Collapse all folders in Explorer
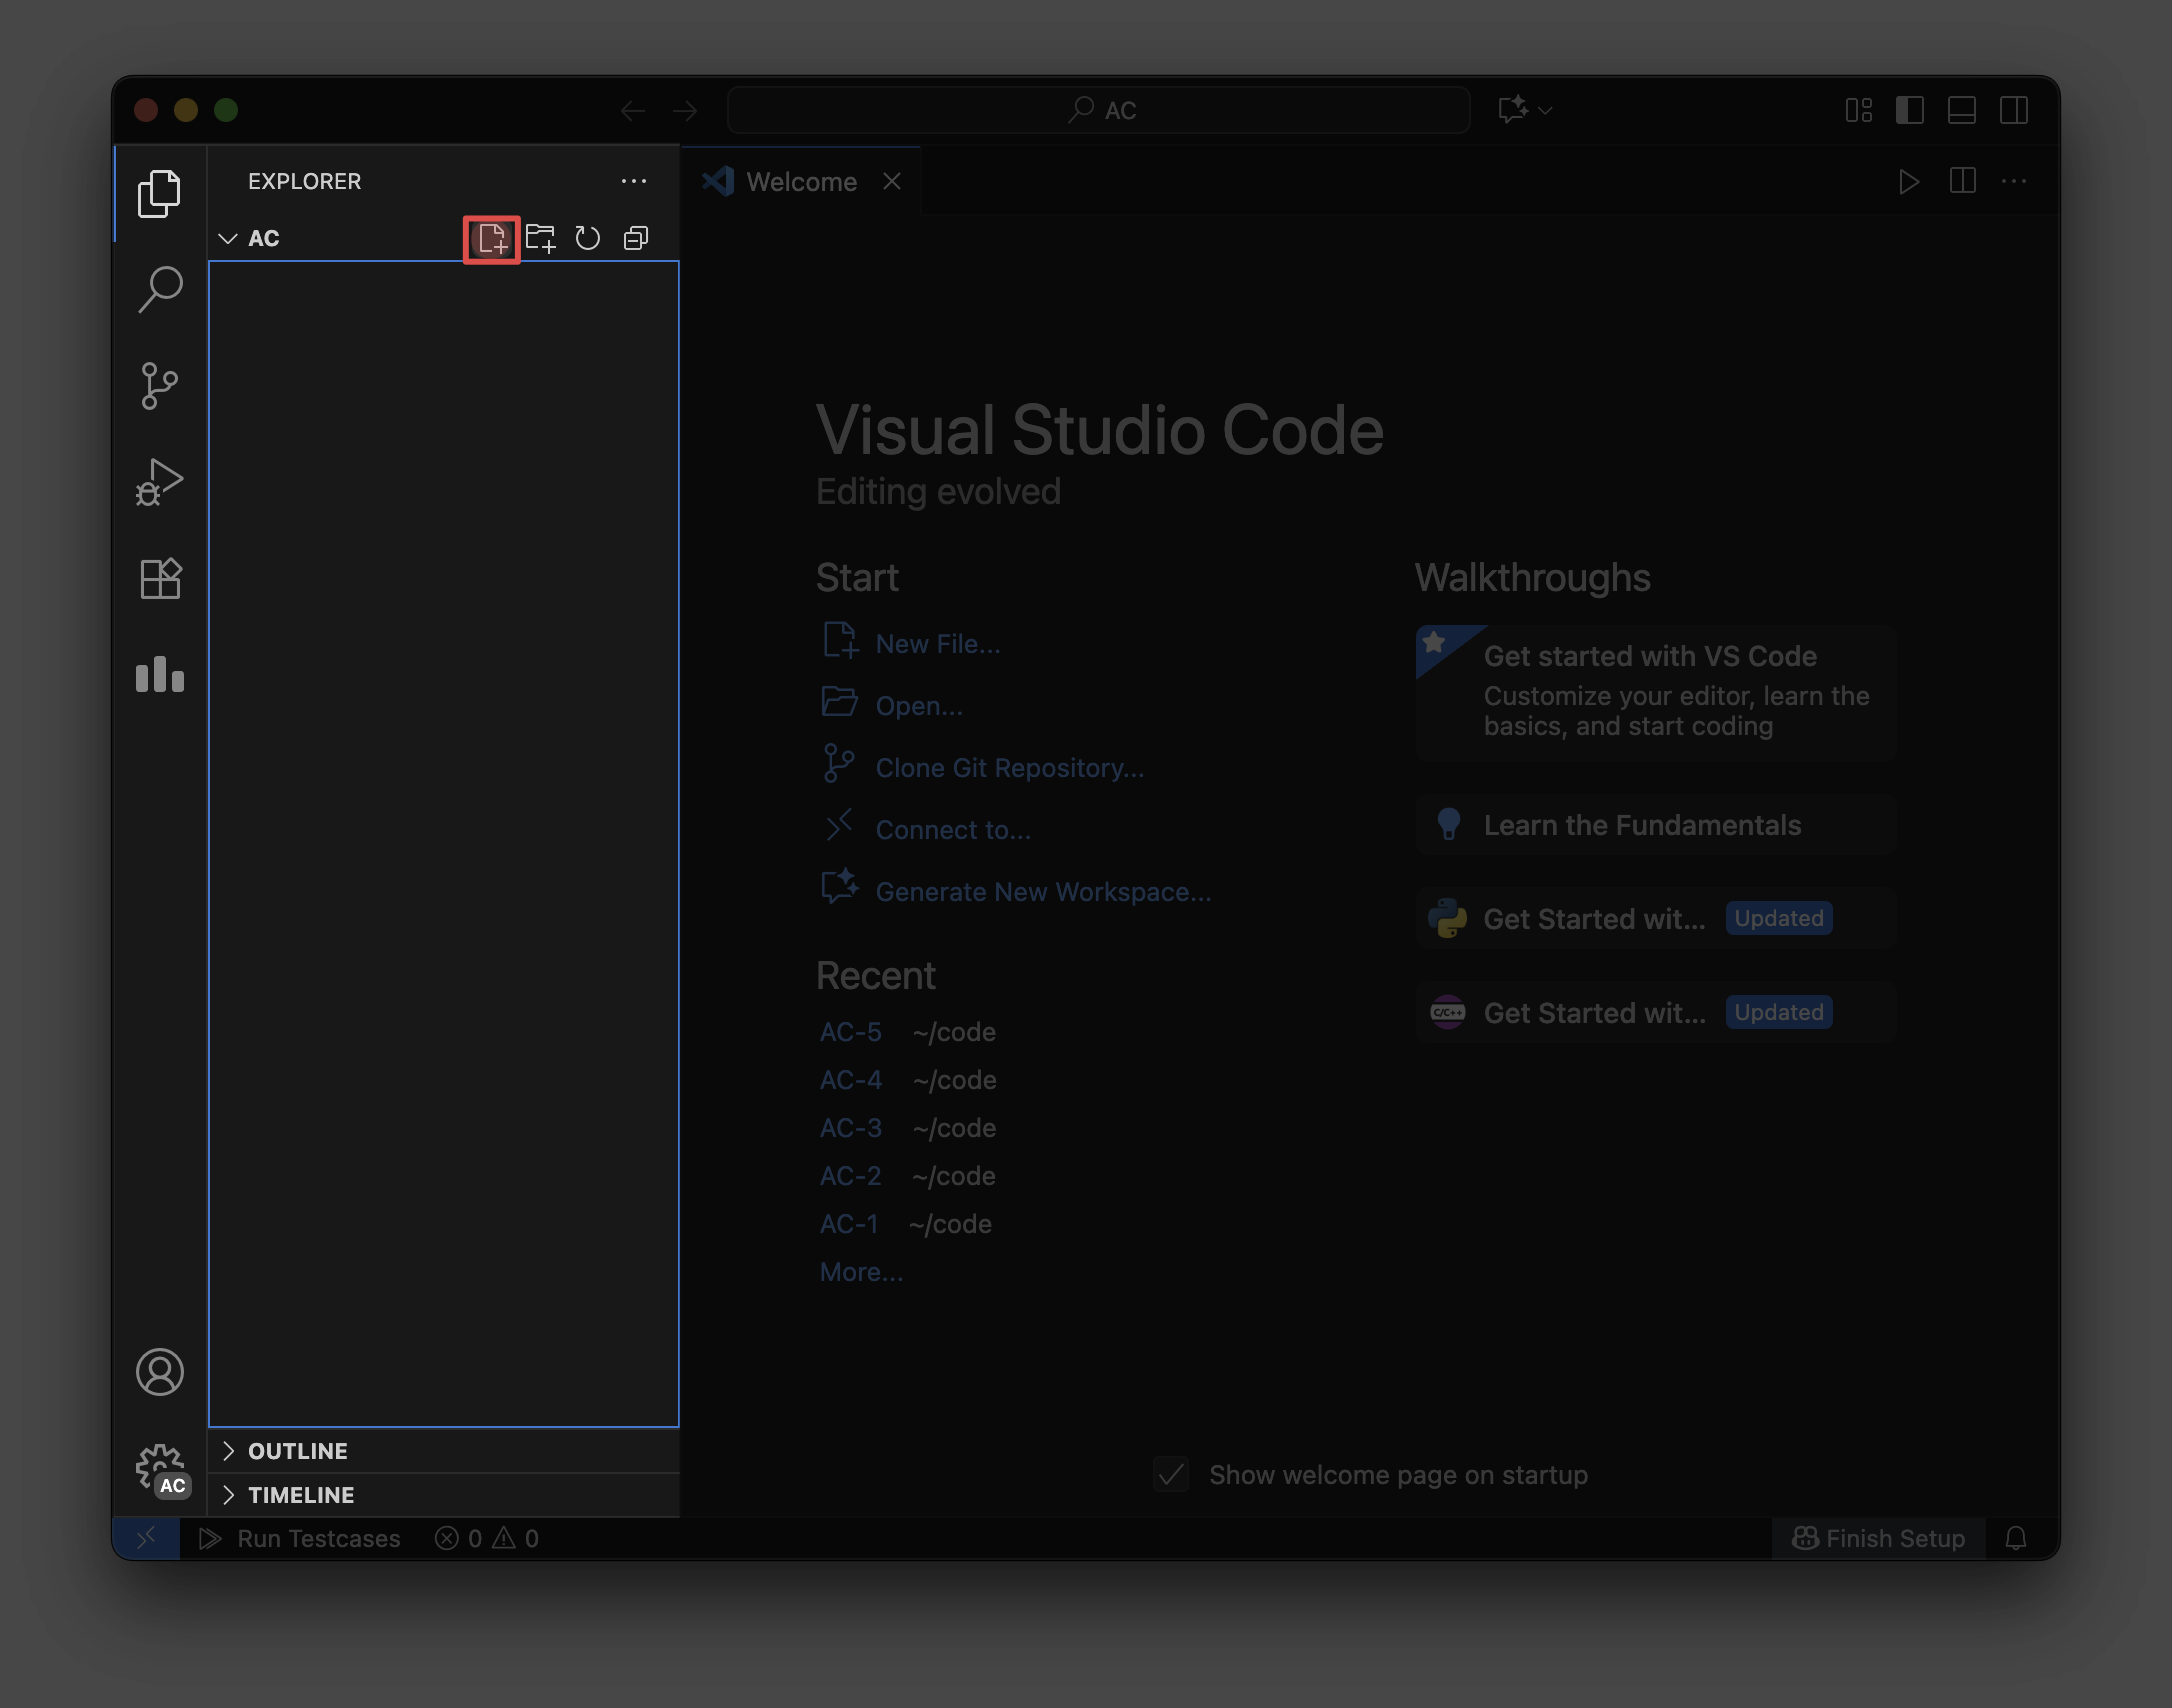 (x=636, y=239)
